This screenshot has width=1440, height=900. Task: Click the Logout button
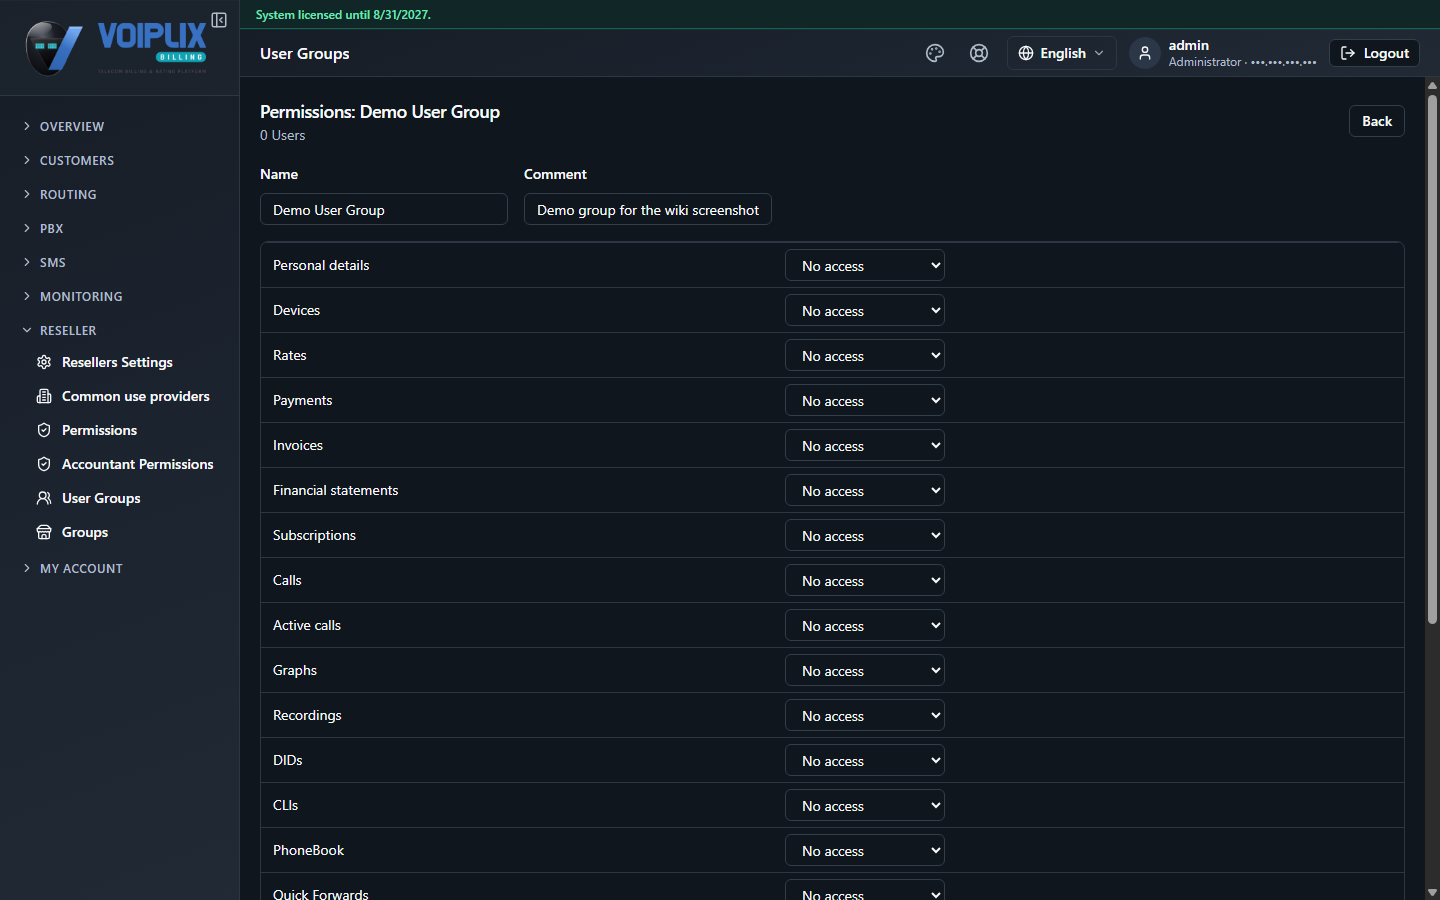1374,53
